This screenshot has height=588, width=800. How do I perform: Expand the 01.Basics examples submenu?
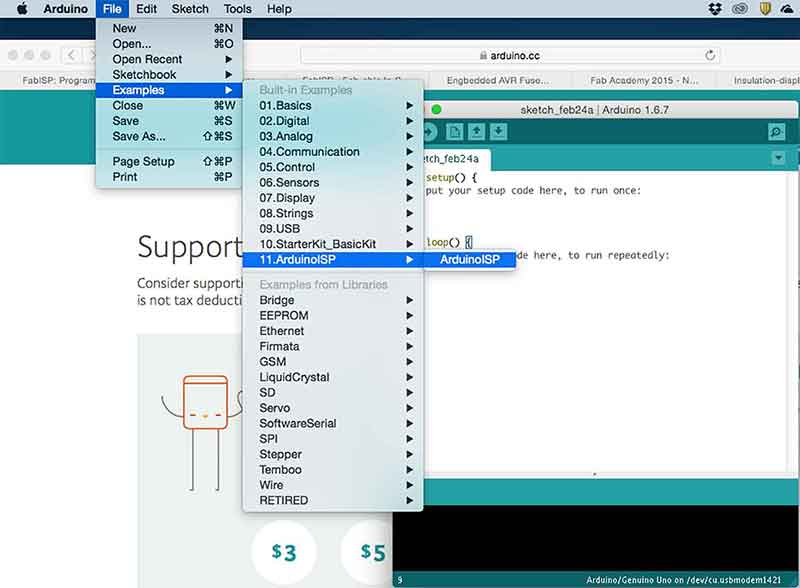(333, 106)
